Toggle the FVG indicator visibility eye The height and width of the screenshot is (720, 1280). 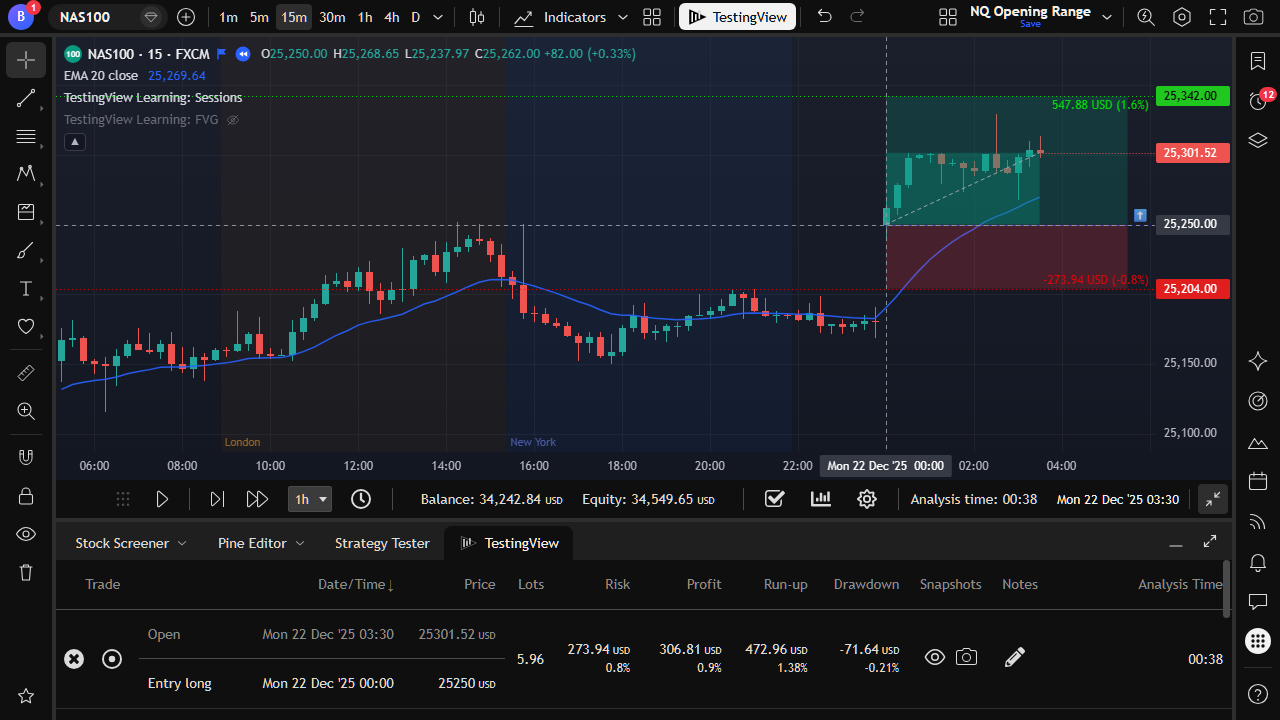[x=233, y=120]
